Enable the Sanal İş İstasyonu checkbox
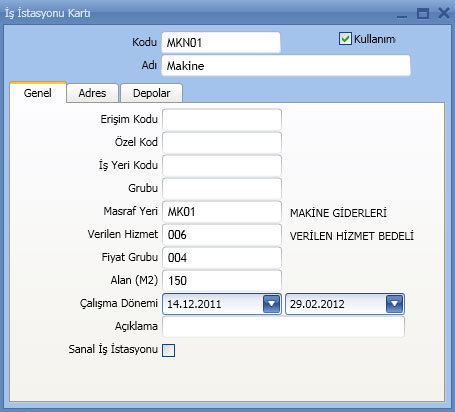 tap(168, 350)
